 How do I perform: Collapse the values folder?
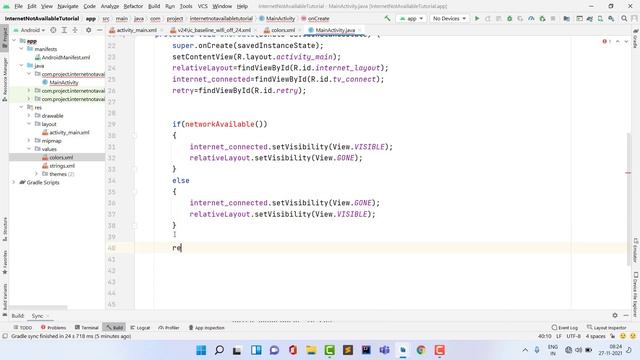[x=29, y=149]
